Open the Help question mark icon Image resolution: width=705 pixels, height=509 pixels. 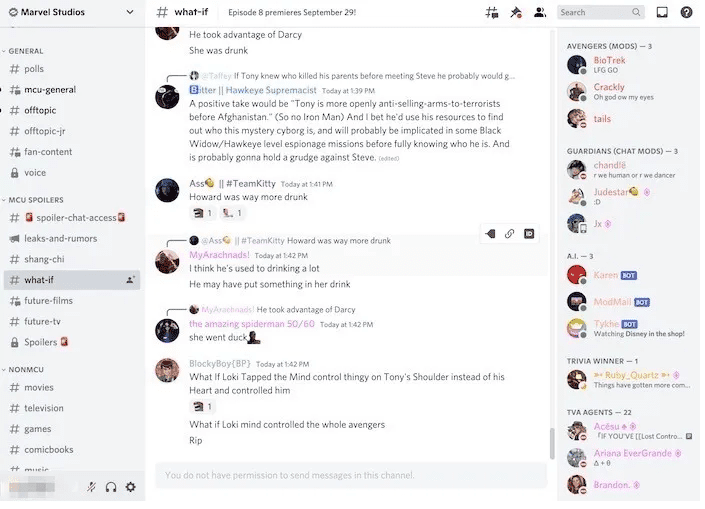(x=686, y=13)
